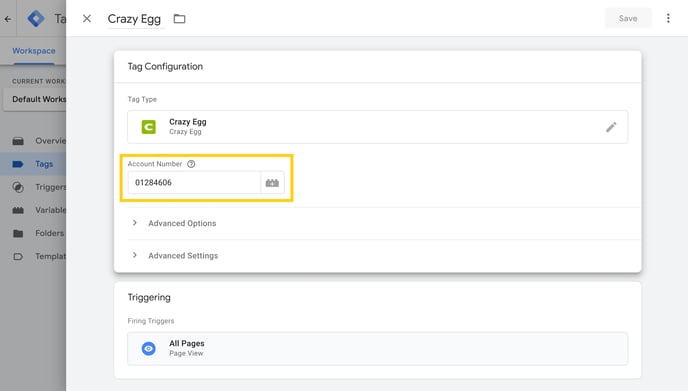Click the variable picker icon in Account Number
This screenshot has width=688, height=391.
coord(272,183)
